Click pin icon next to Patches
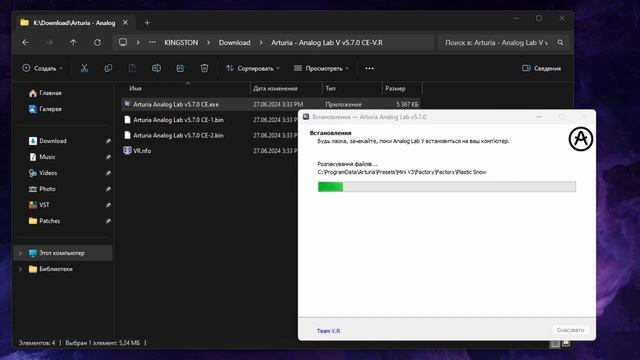The width and height of the screenshot is (640, 360). (108, 221)
